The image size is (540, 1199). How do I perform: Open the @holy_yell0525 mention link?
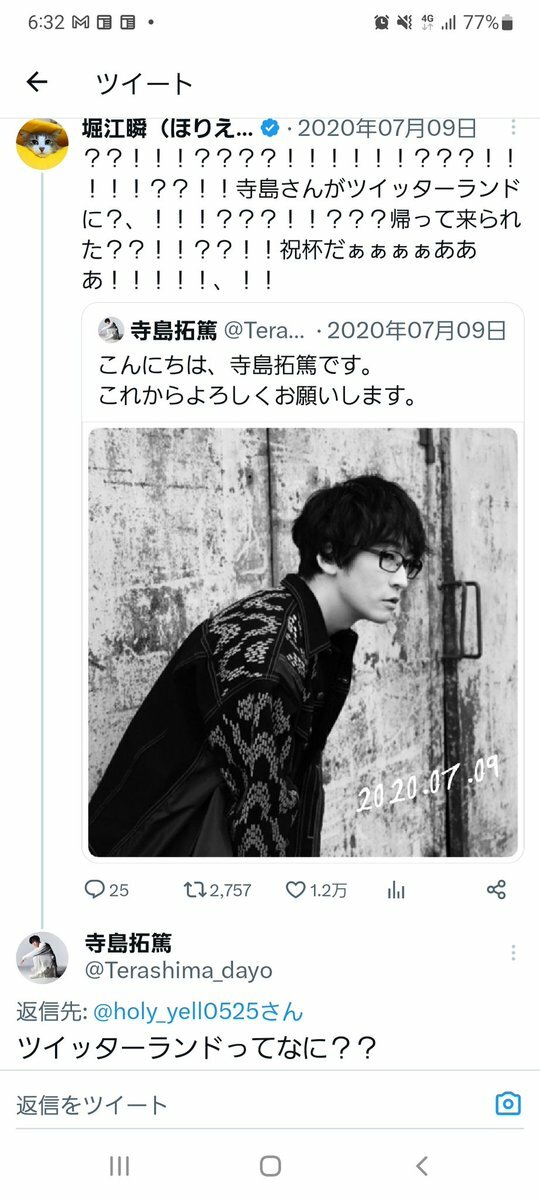click(x=198, y=1012)
